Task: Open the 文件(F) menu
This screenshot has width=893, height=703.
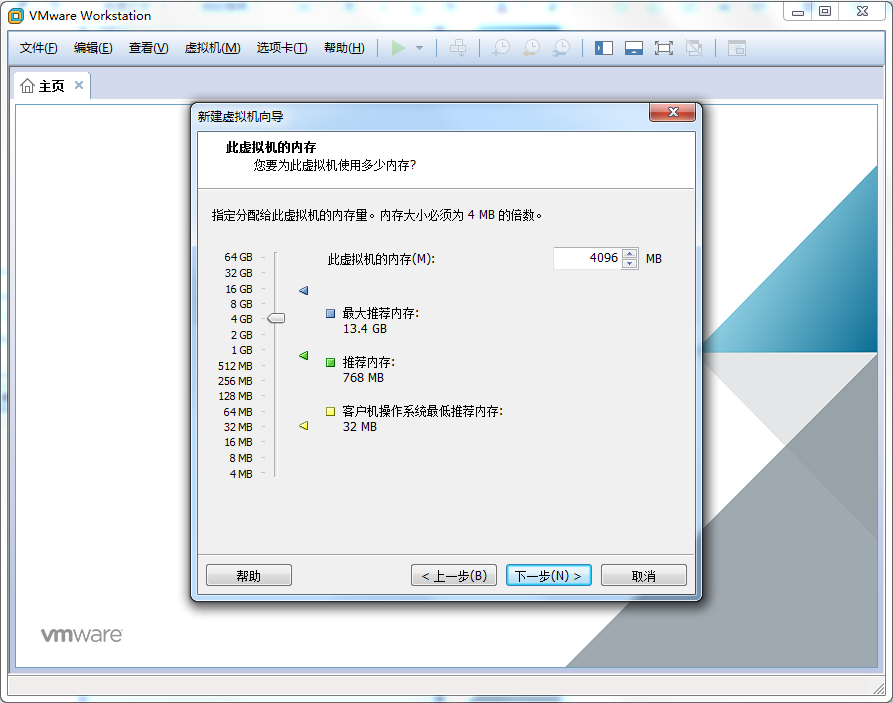Action: click(39, 48)
